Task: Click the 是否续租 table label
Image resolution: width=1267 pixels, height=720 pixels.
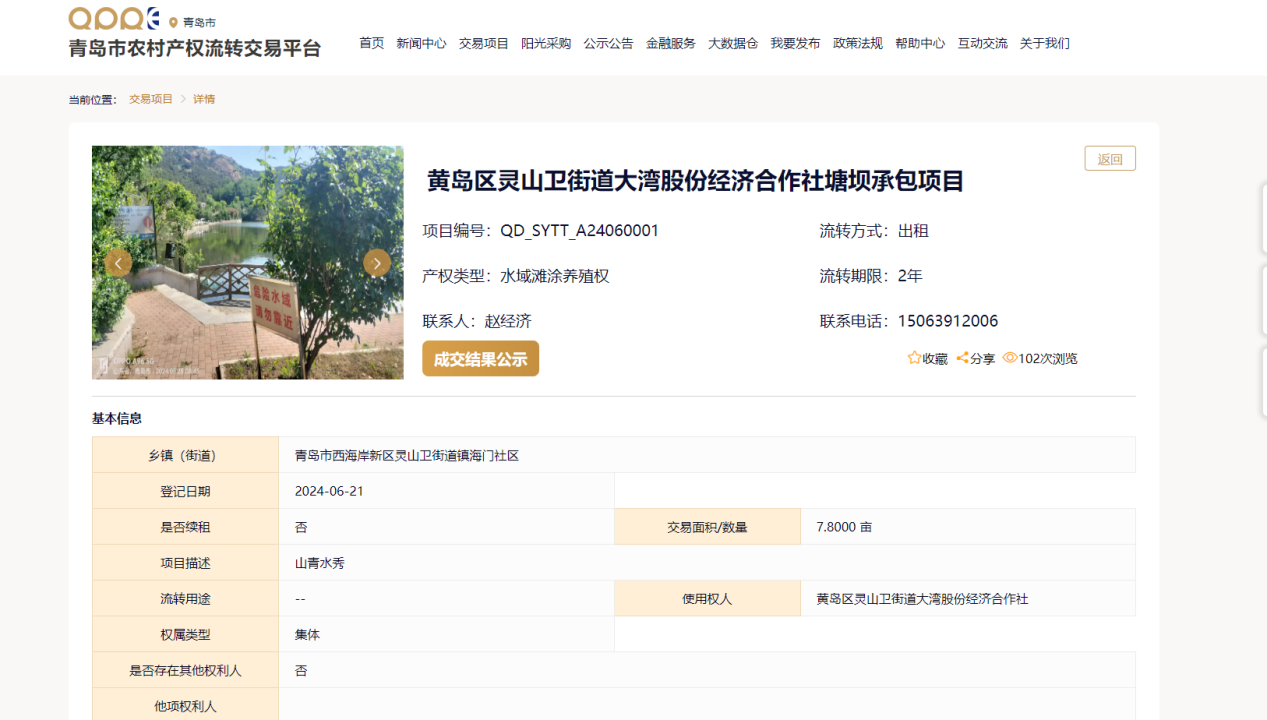Action: (185, 527)
